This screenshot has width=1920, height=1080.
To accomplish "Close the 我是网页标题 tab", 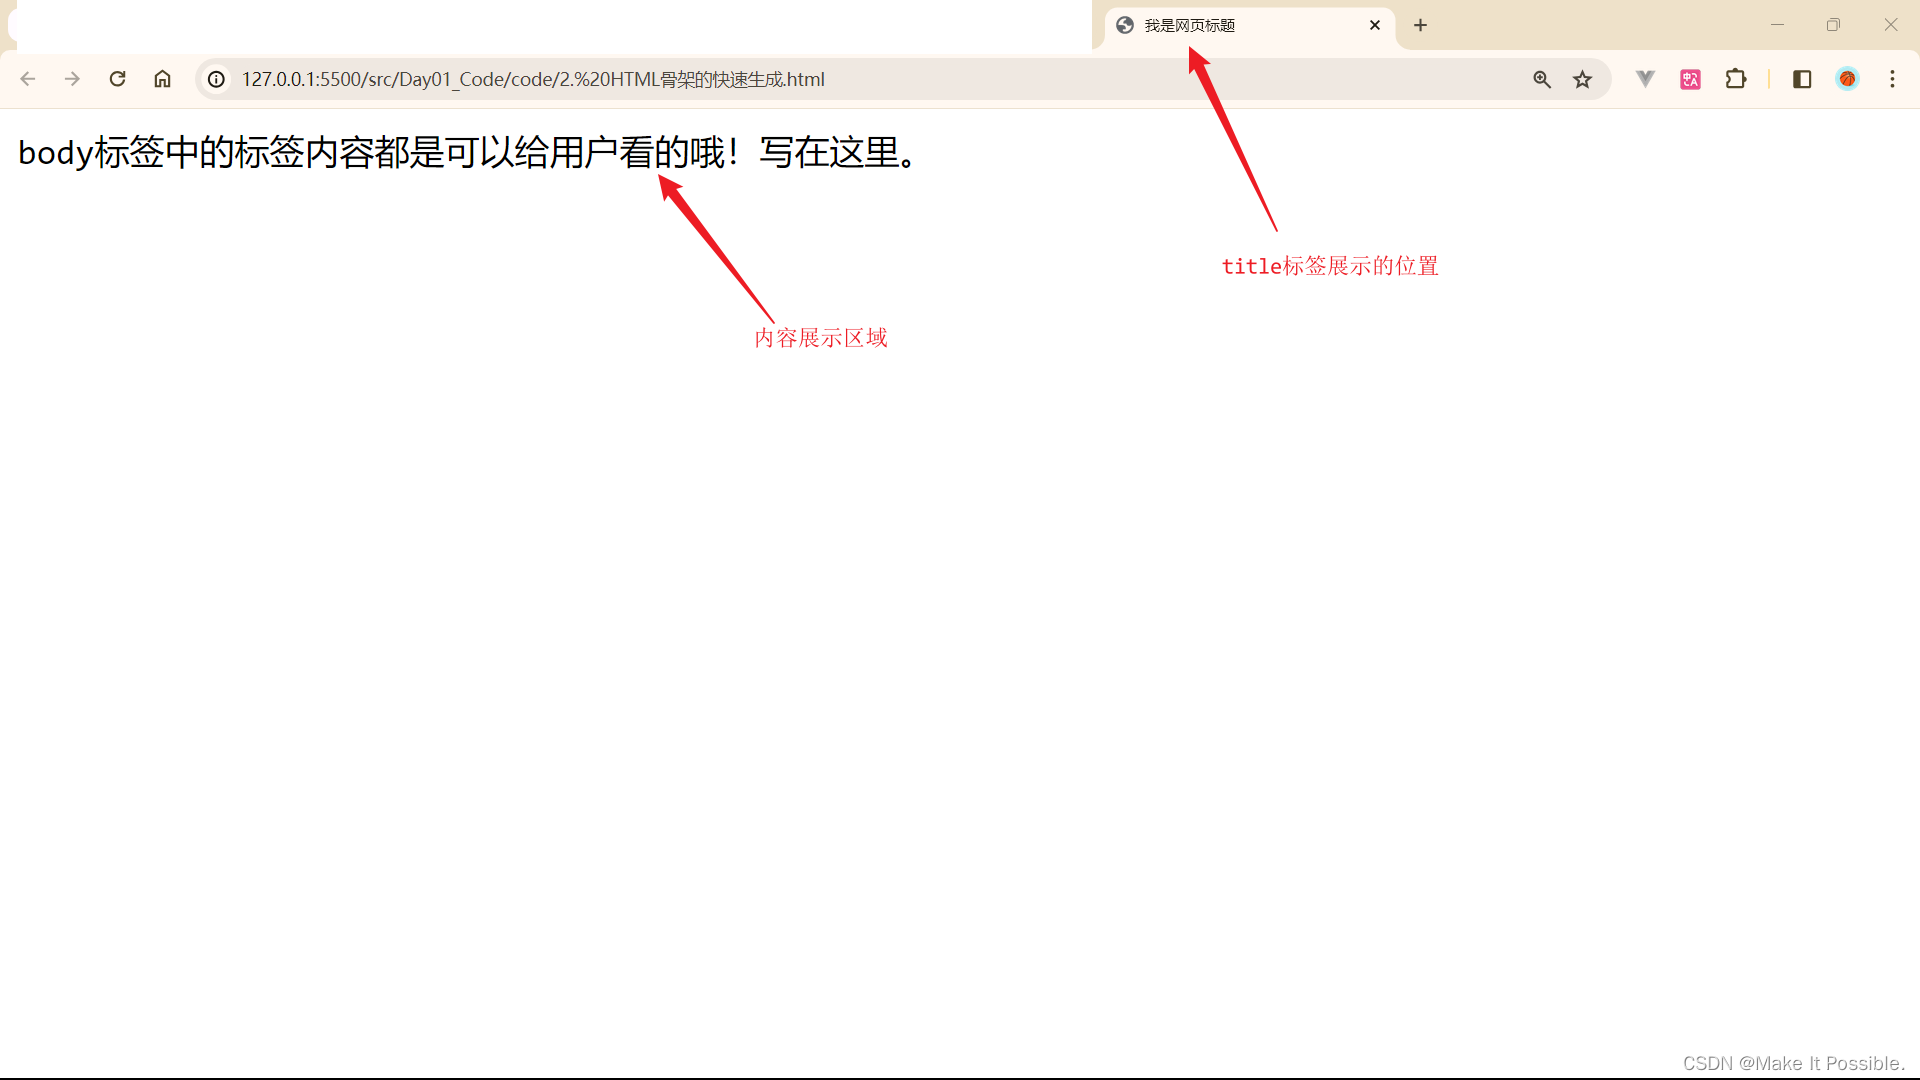I will 1375,25.
